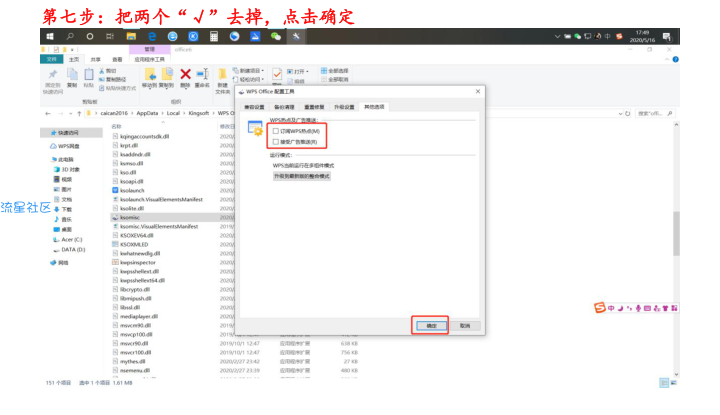Screen dimensions: 720x415
Task: Select WPS网盘 in navigation pane
Action: [x=65, y=146]
